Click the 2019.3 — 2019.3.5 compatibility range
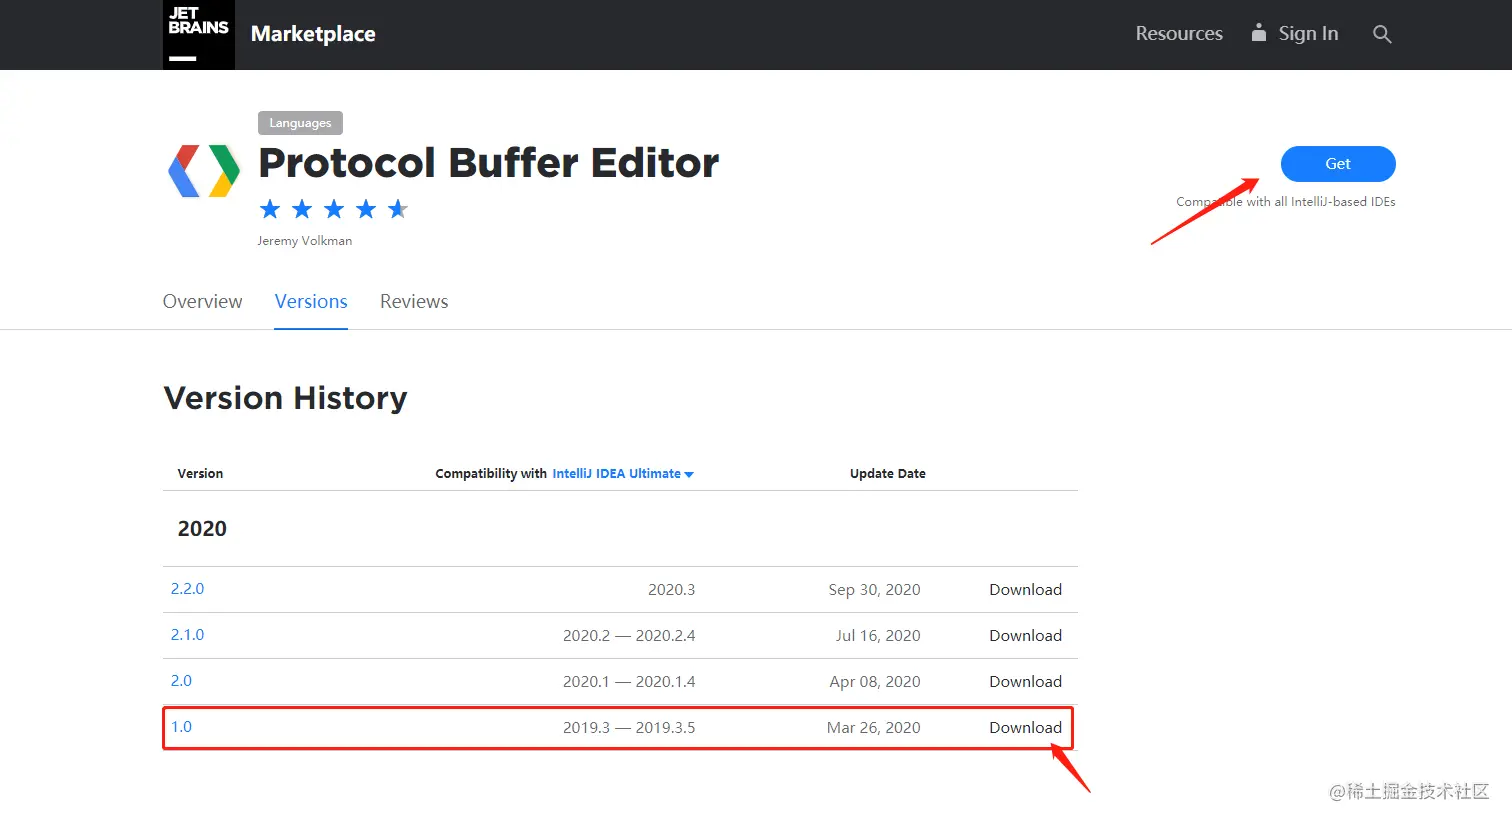 pos(629,728)
